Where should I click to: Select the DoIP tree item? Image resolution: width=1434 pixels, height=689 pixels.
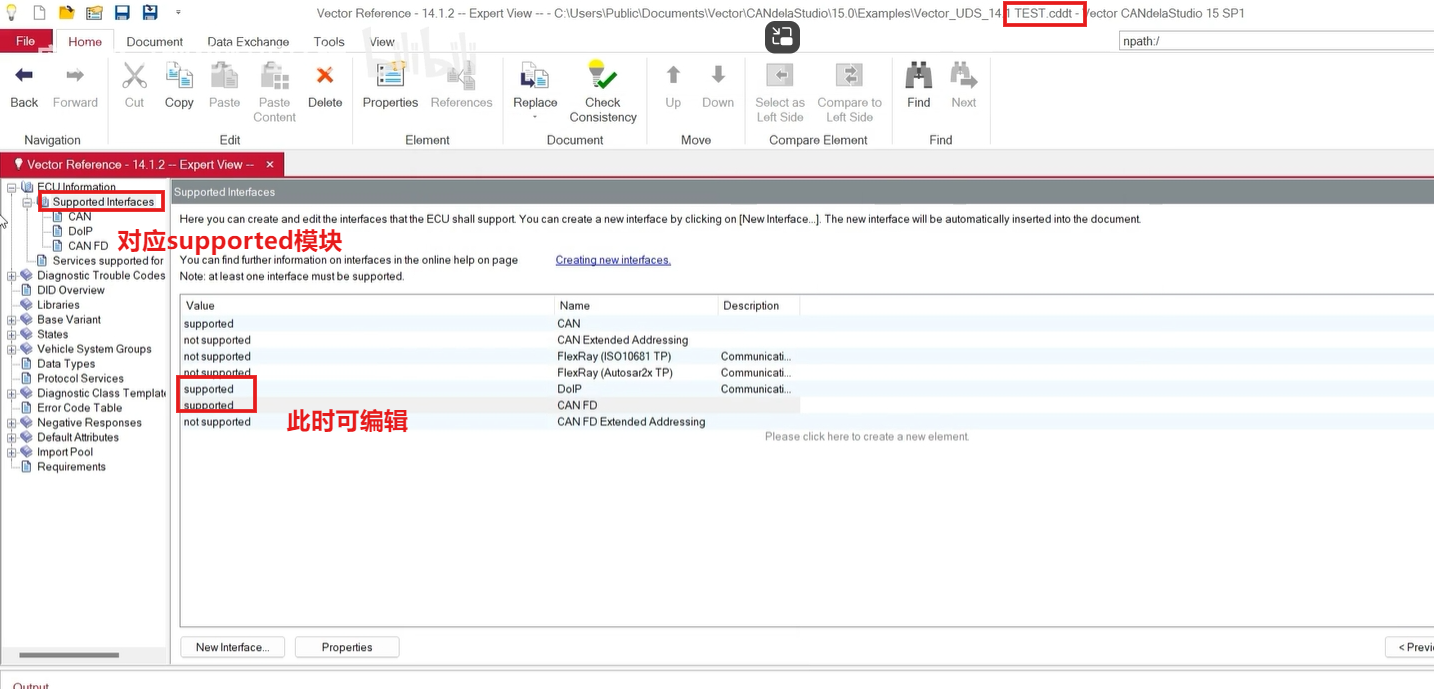(x=80, y=231)
